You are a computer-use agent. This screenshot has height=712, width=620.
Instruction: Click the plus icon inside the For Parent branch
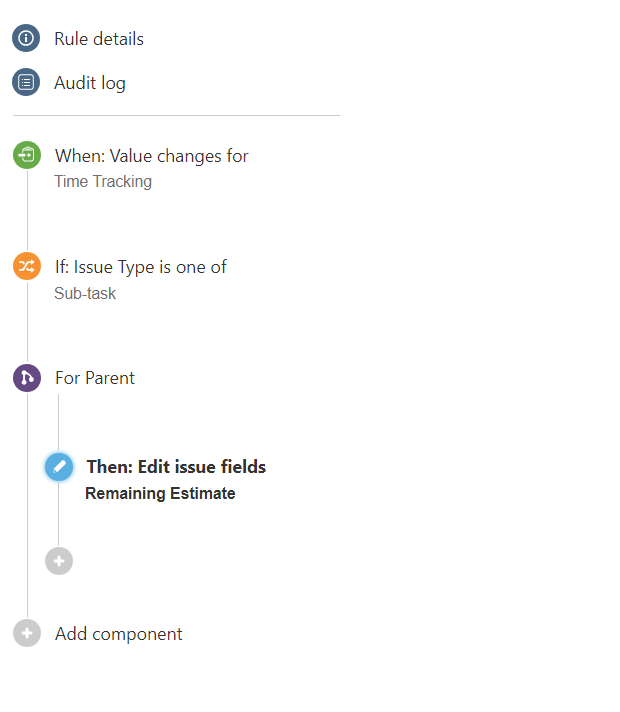click(59, 561)
